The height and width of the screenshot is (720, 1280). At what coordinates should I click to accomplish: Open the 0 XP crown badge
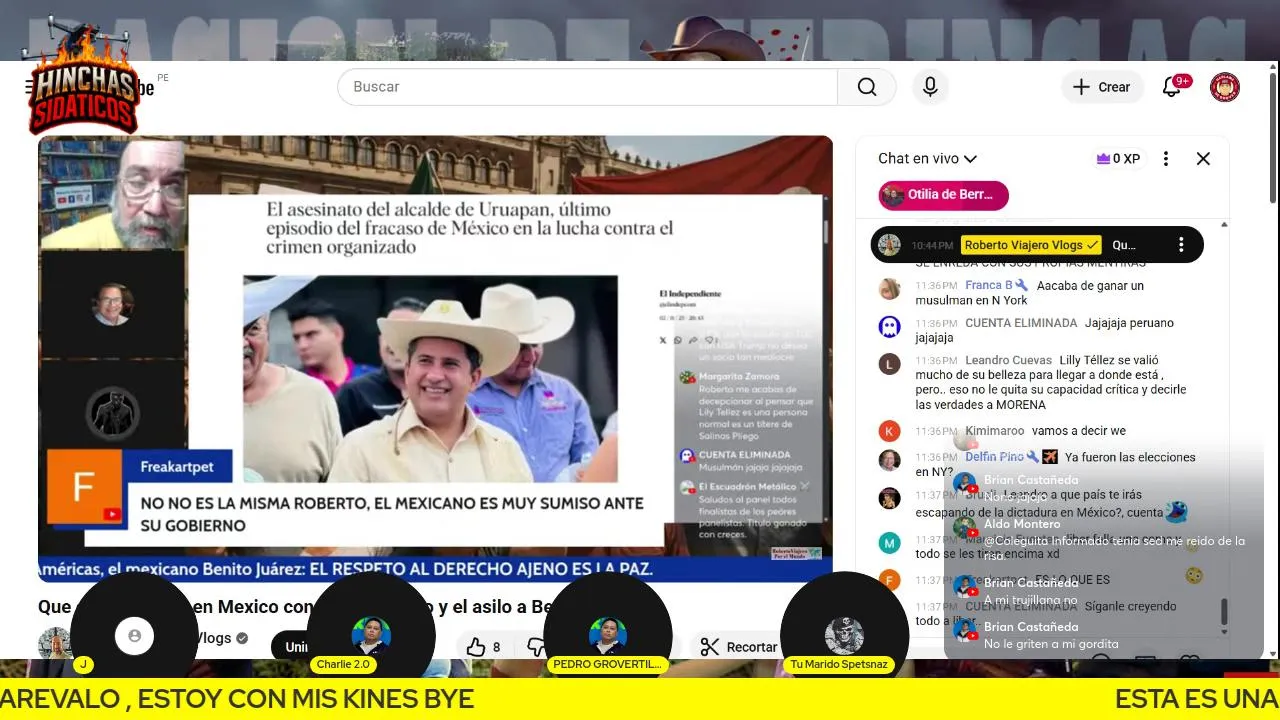coord(1118,158)
